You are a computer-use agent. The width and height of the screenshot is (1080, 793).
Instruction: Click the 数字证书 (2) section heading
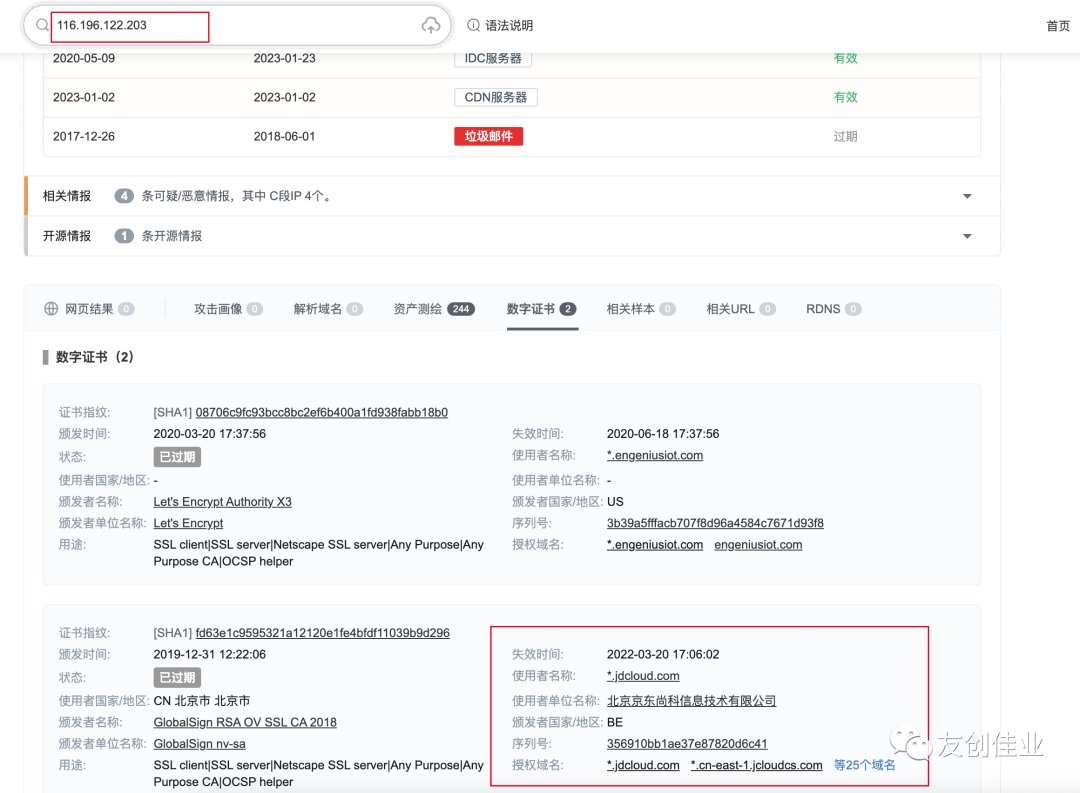coord(94,357)
